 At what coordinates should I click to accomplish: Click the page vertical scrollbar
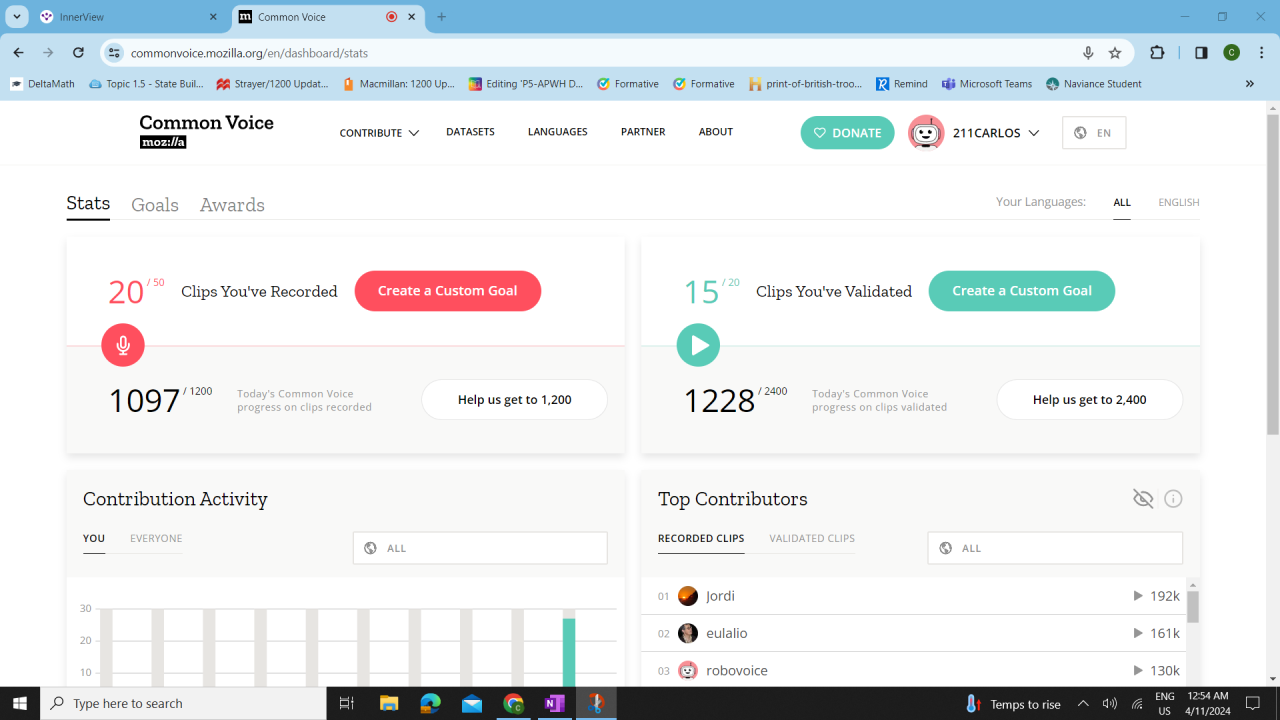click(1272, 275)
